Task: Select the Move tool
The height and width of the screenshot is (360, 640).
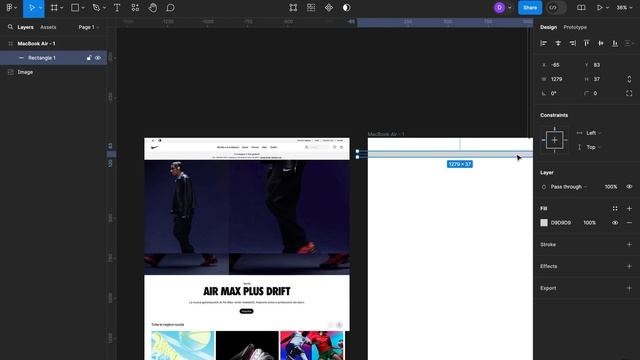Action: (31, 8)
